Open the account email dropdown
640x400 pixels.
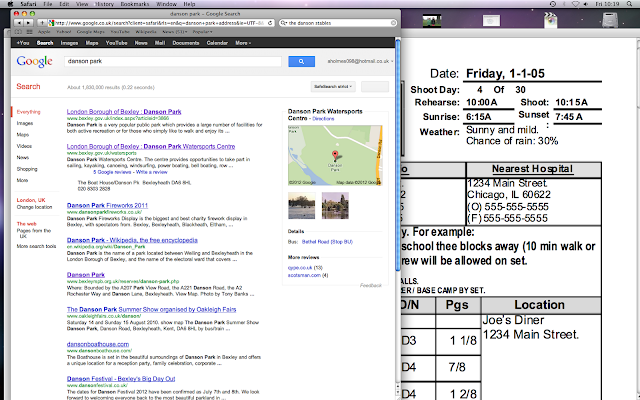pyautogui.click(x=360, y=61)
